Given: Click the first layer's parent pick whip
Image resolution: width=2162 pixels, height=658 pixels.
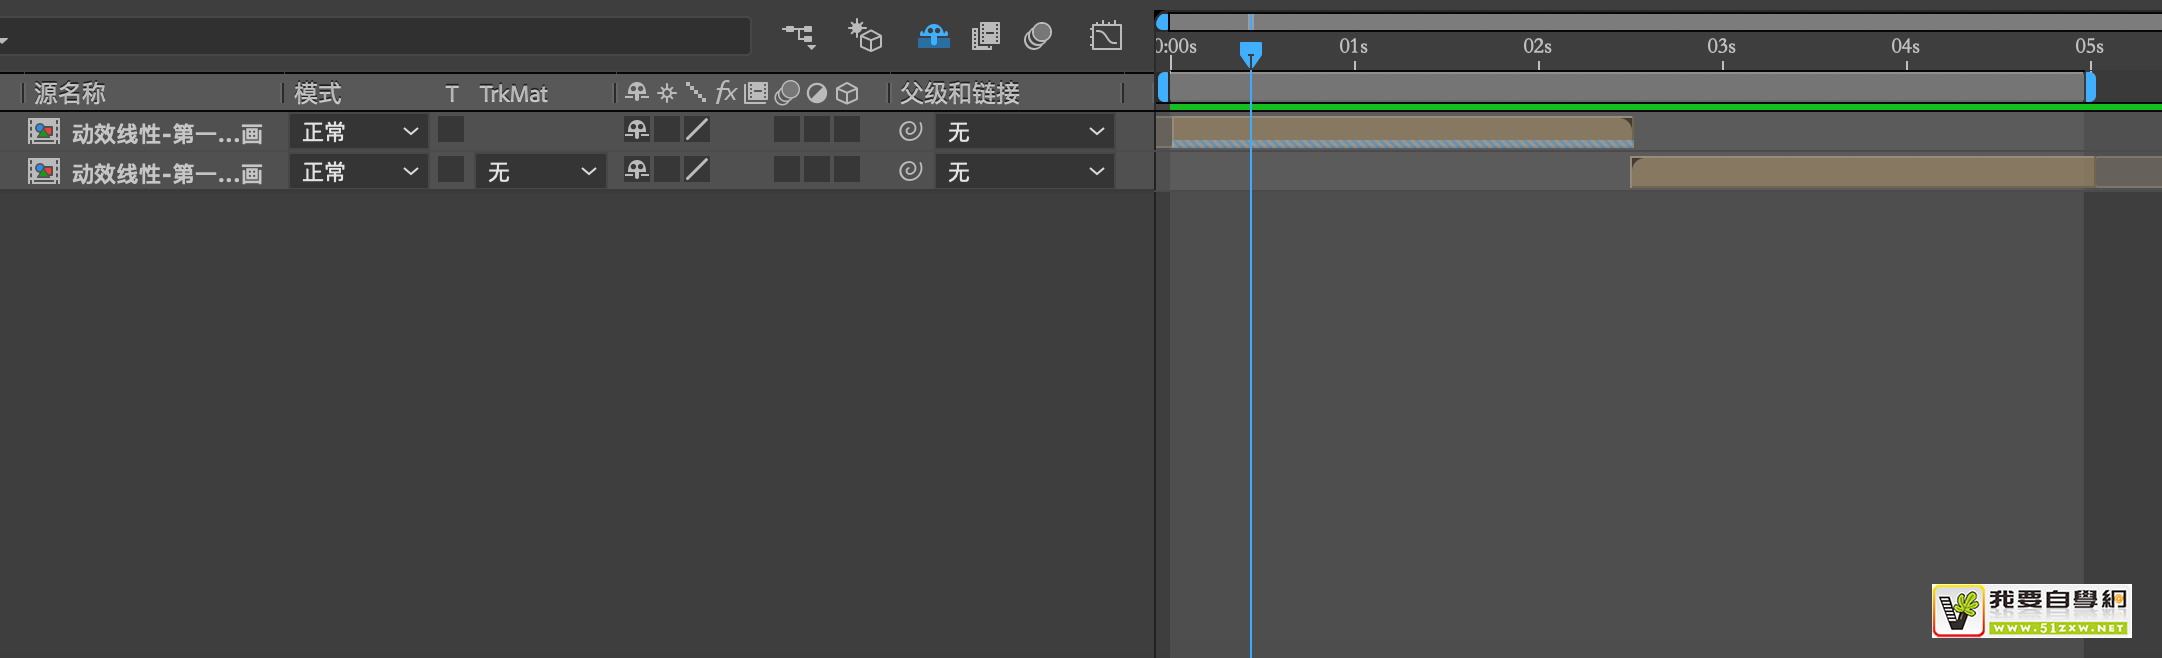Looking at the screenshot, I should pyautogui.click(x=910, y=131).
